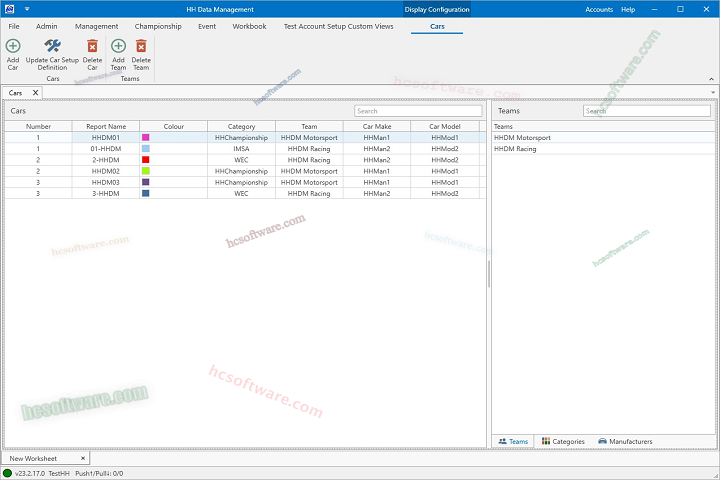Open the Workbook ribbon tab
The image size is (720, 480).
[249, 26]
